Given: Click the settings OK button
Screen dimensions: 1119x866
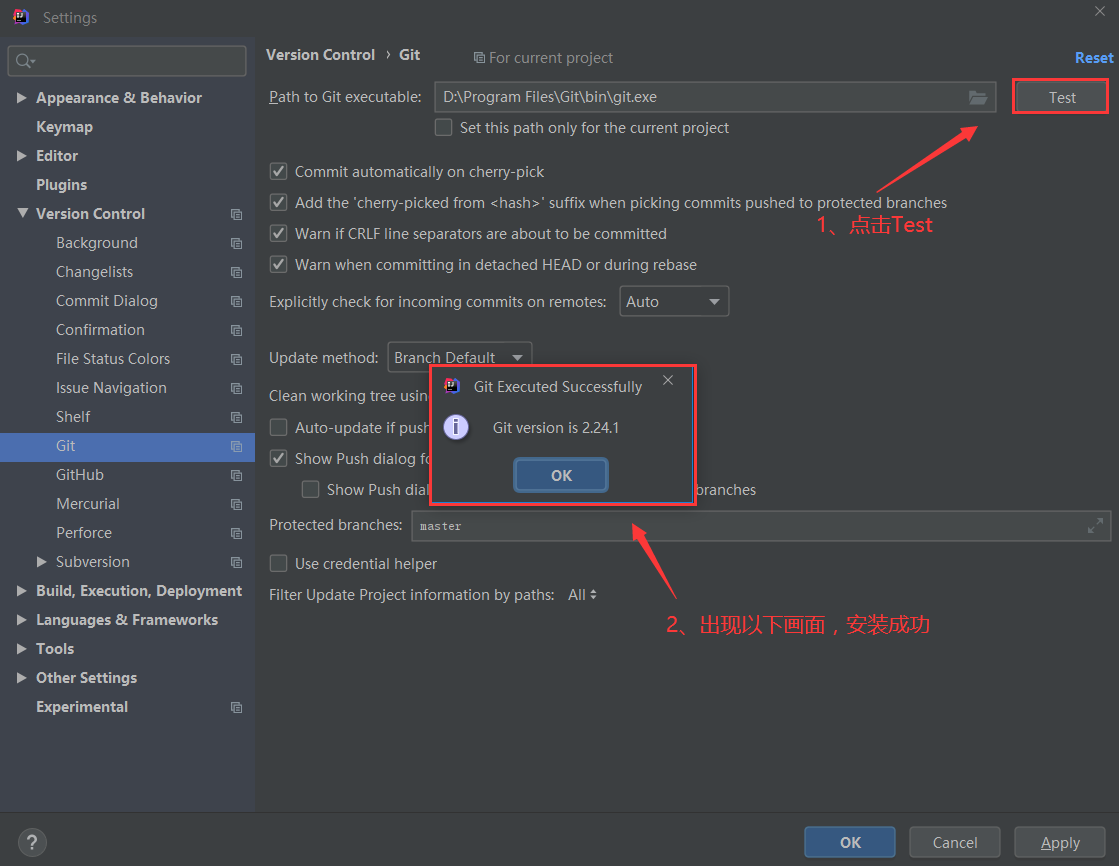Looking at the screenshot, I should [849, 842].
